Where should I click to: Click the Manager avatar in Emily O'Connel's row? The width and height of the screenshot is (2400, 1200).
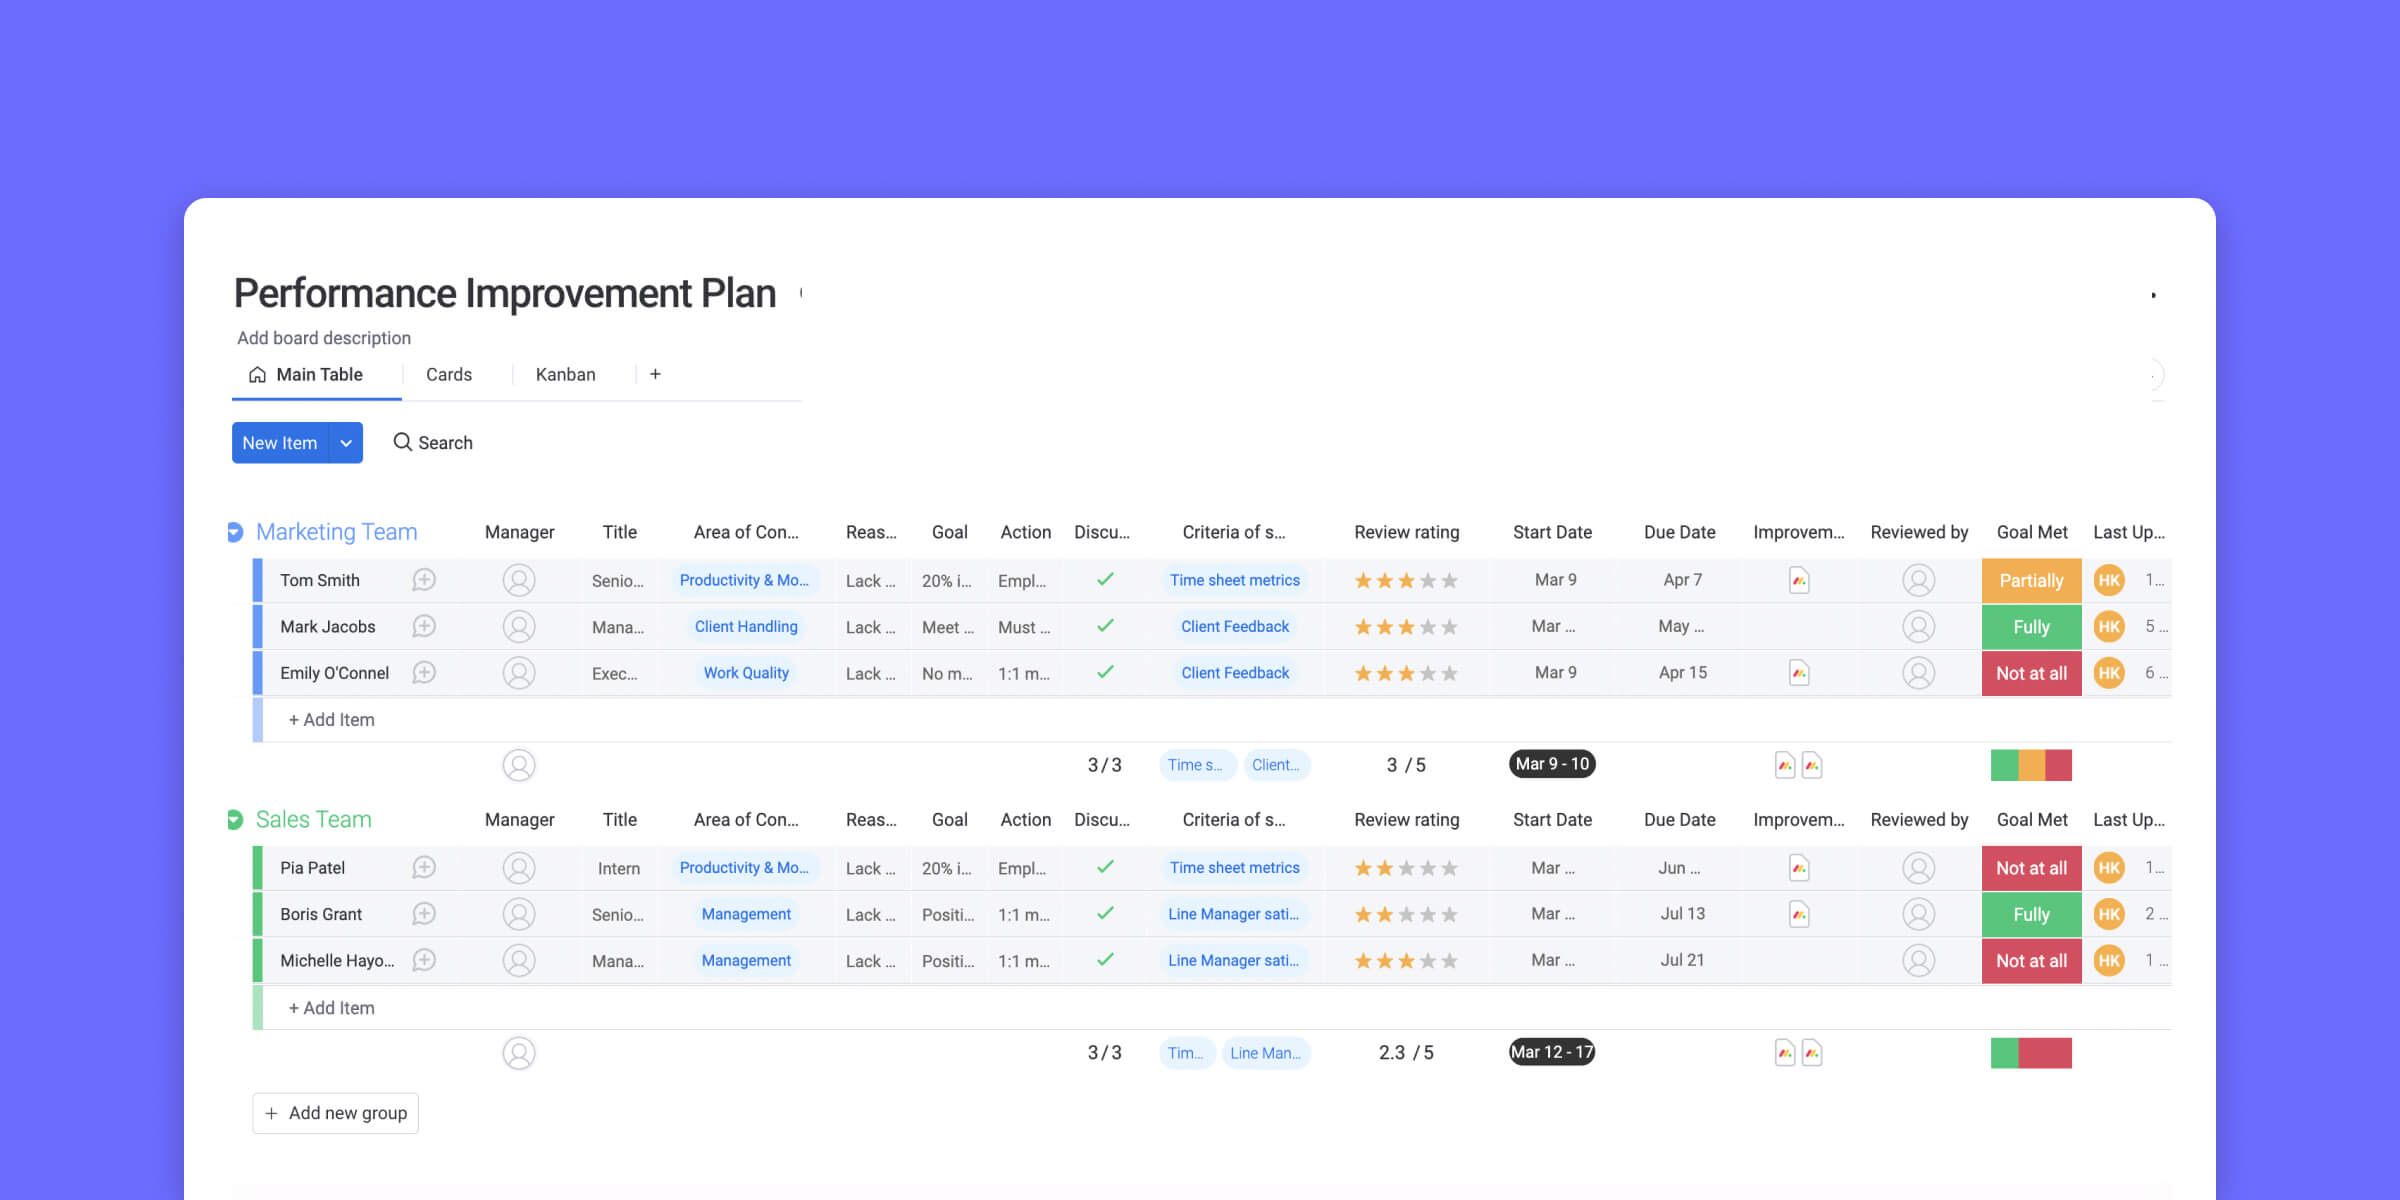[519, 672]
